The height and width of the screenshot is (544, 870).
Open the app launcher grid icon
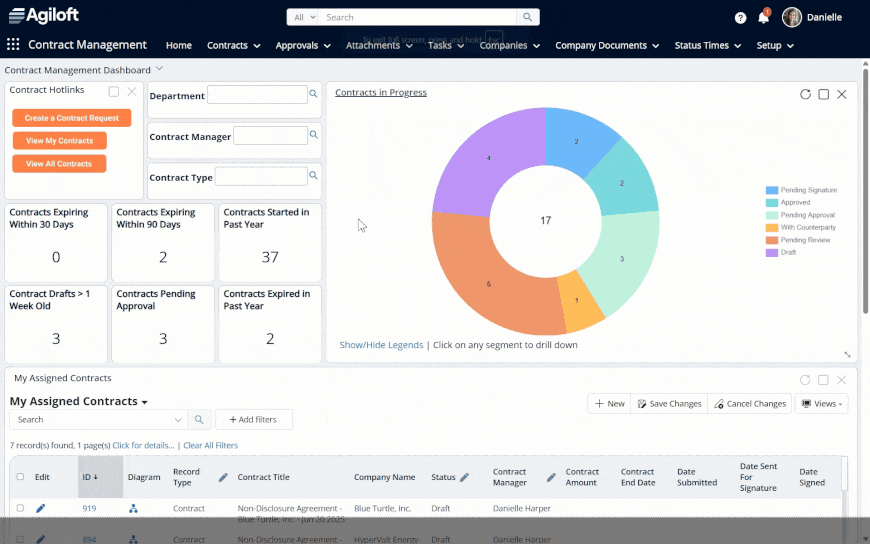13,44
